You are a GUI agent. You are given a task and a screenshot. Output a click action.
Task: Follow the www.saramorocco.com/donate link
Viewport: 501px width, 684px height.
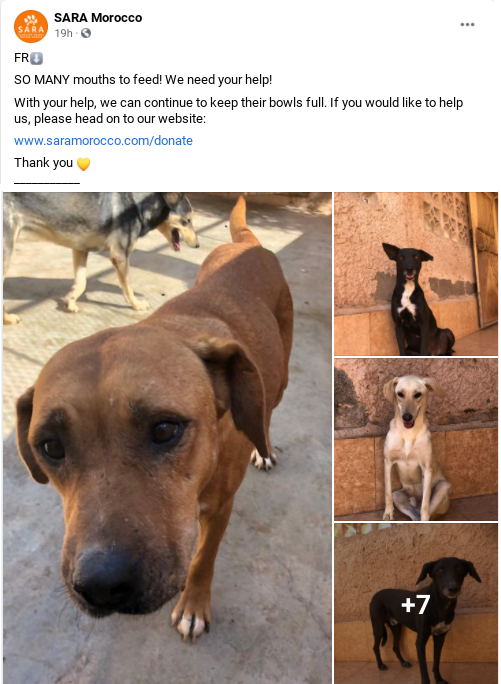pyautogui.click(x=103, y=141)
